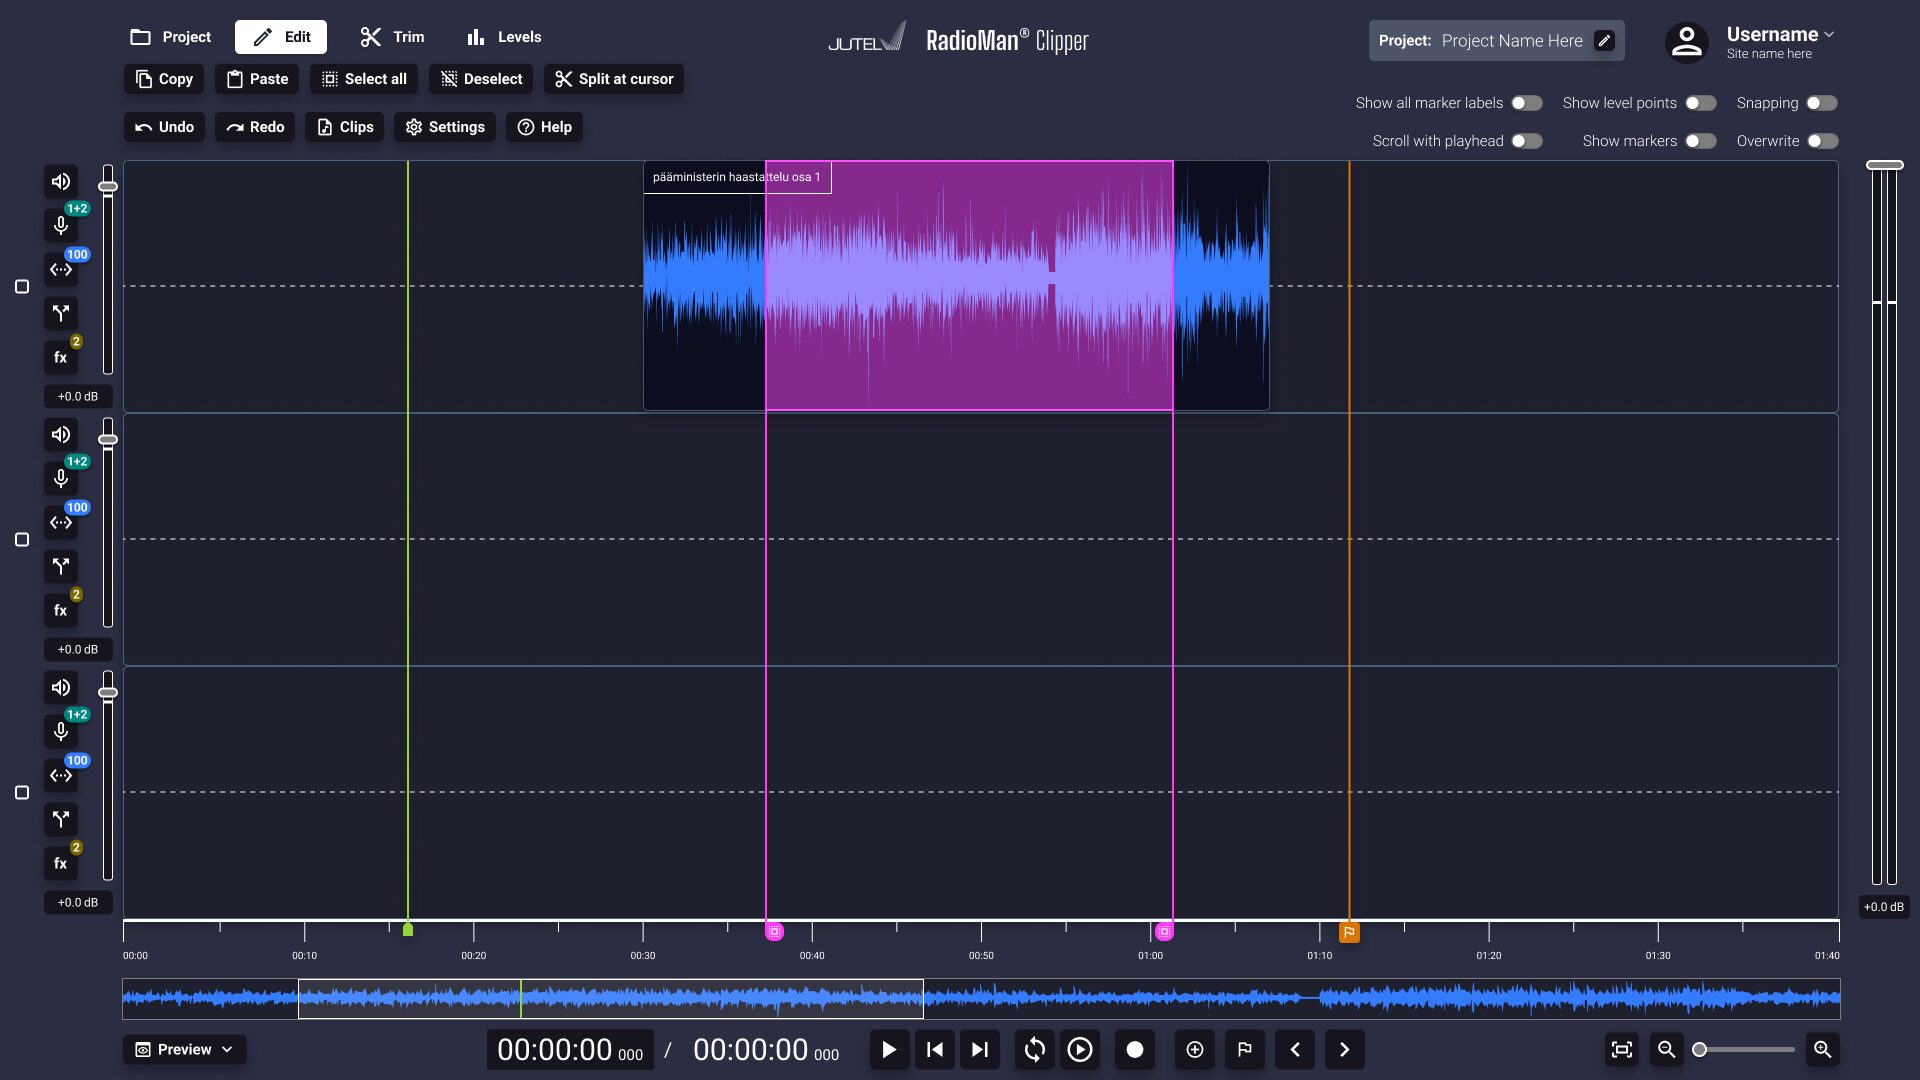Switch to the Levels tab
The image size is (1920, 1080).
pos(504,37)
